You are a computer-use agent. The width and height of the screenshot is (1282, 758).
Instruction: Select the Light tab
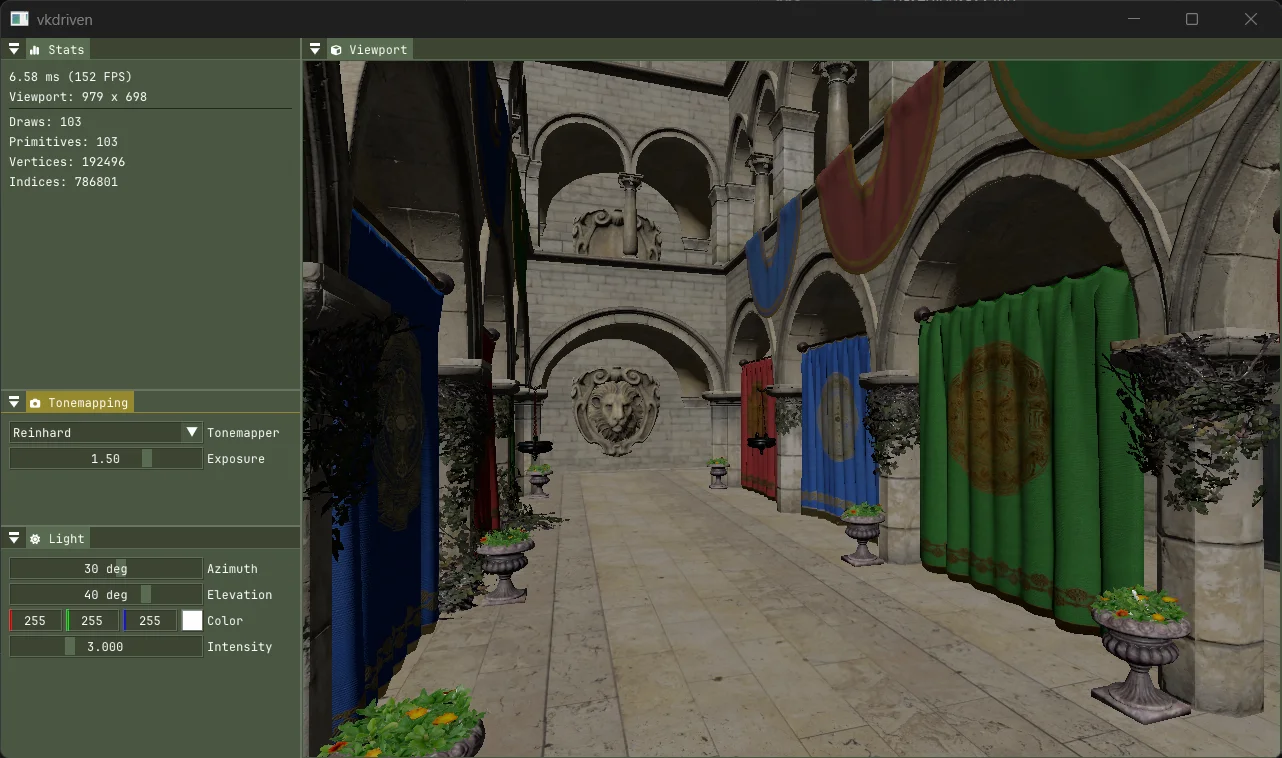click(x=58, y=538)
